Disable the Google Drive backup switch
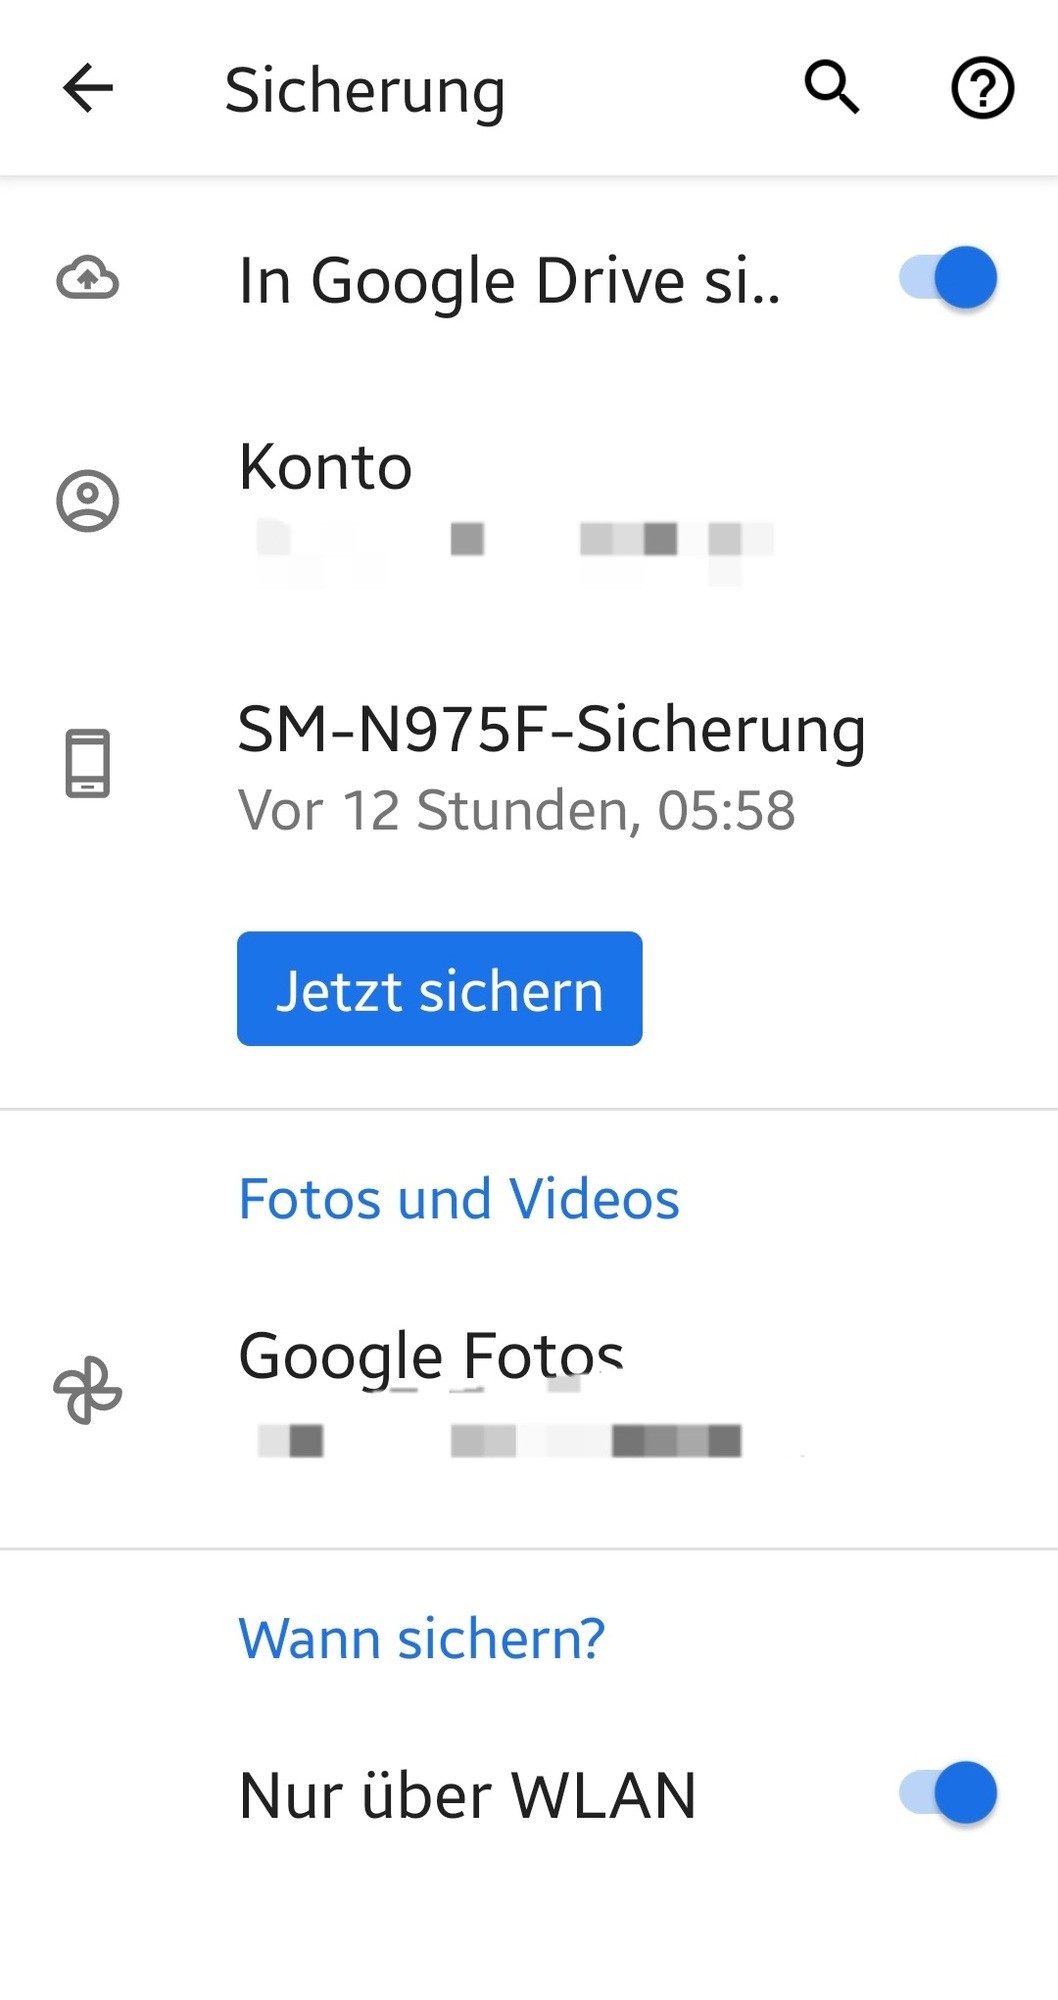 pos(948,278)
